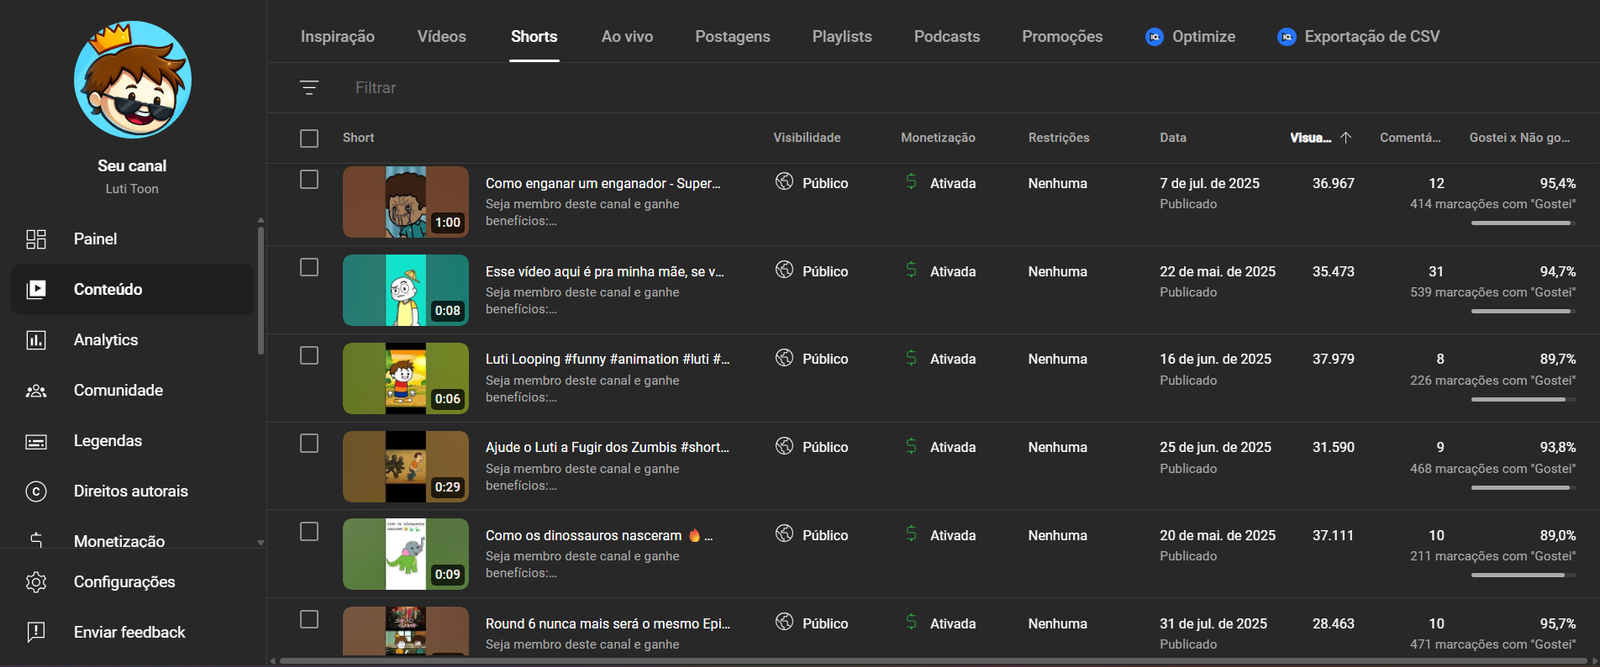1600x667 pixels.
Task: Open monetization Ativada for Round 6 row
Action: coord(953,623)
